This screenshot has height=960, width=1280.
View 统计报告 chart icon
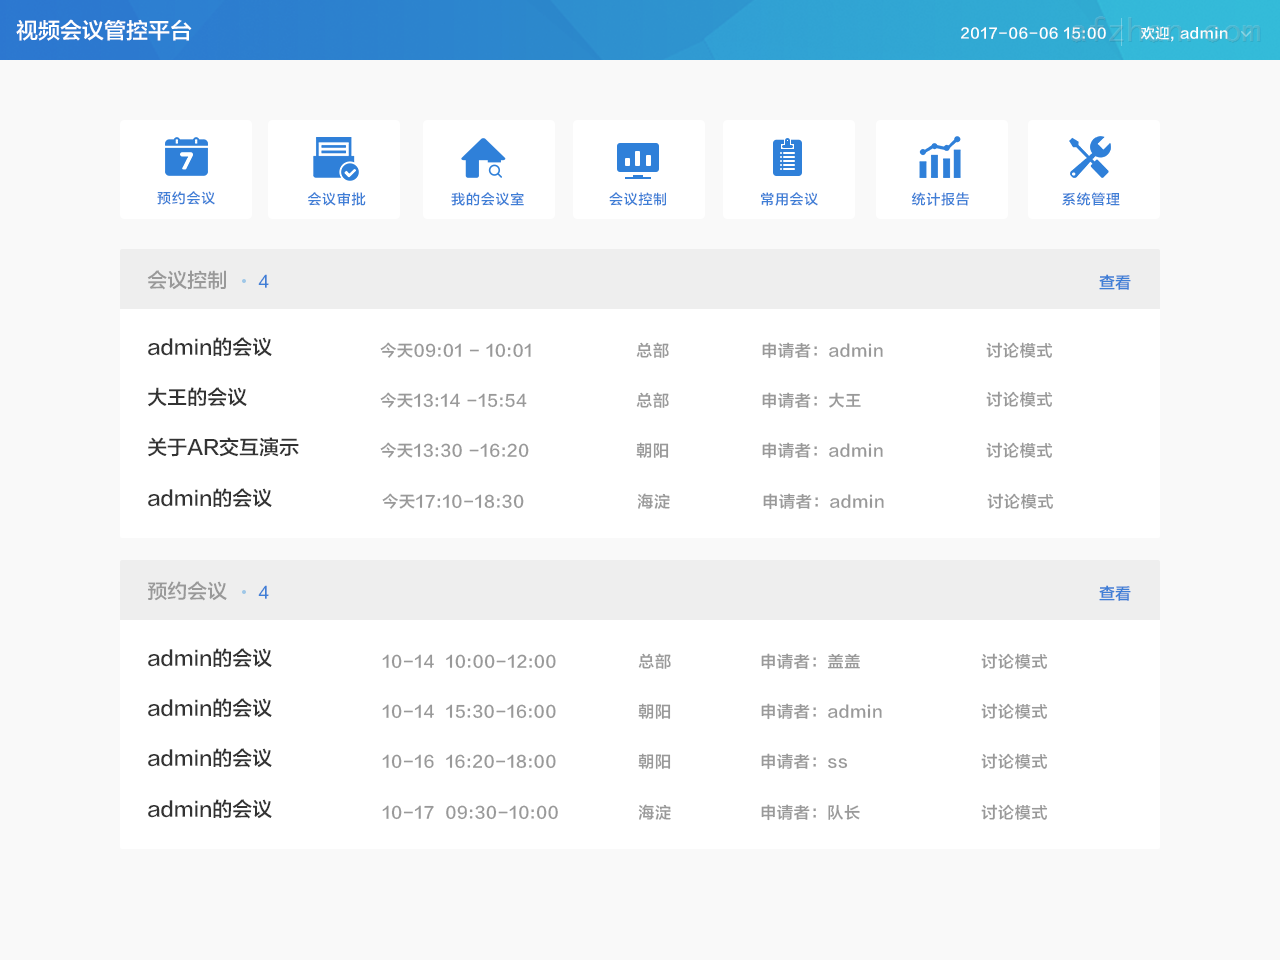[941, 158]
